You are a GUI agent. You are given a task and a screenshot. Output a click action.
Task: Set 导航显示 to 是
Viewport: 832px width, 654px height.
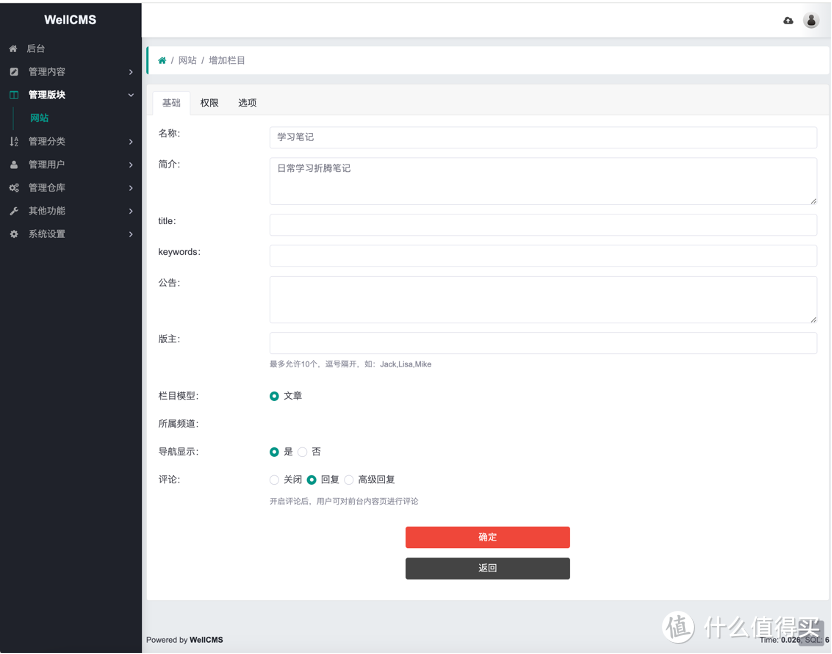click(274, 452)
